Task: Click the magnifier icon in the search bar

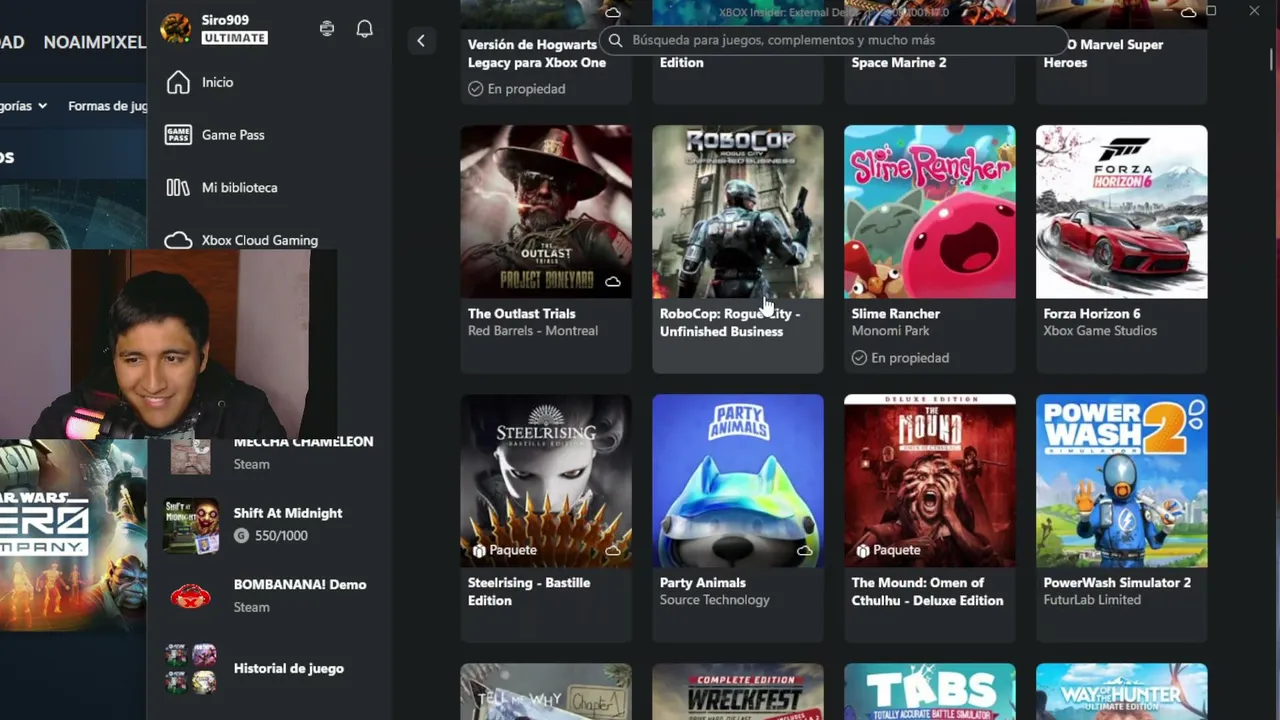Action: tap(615, 40)
